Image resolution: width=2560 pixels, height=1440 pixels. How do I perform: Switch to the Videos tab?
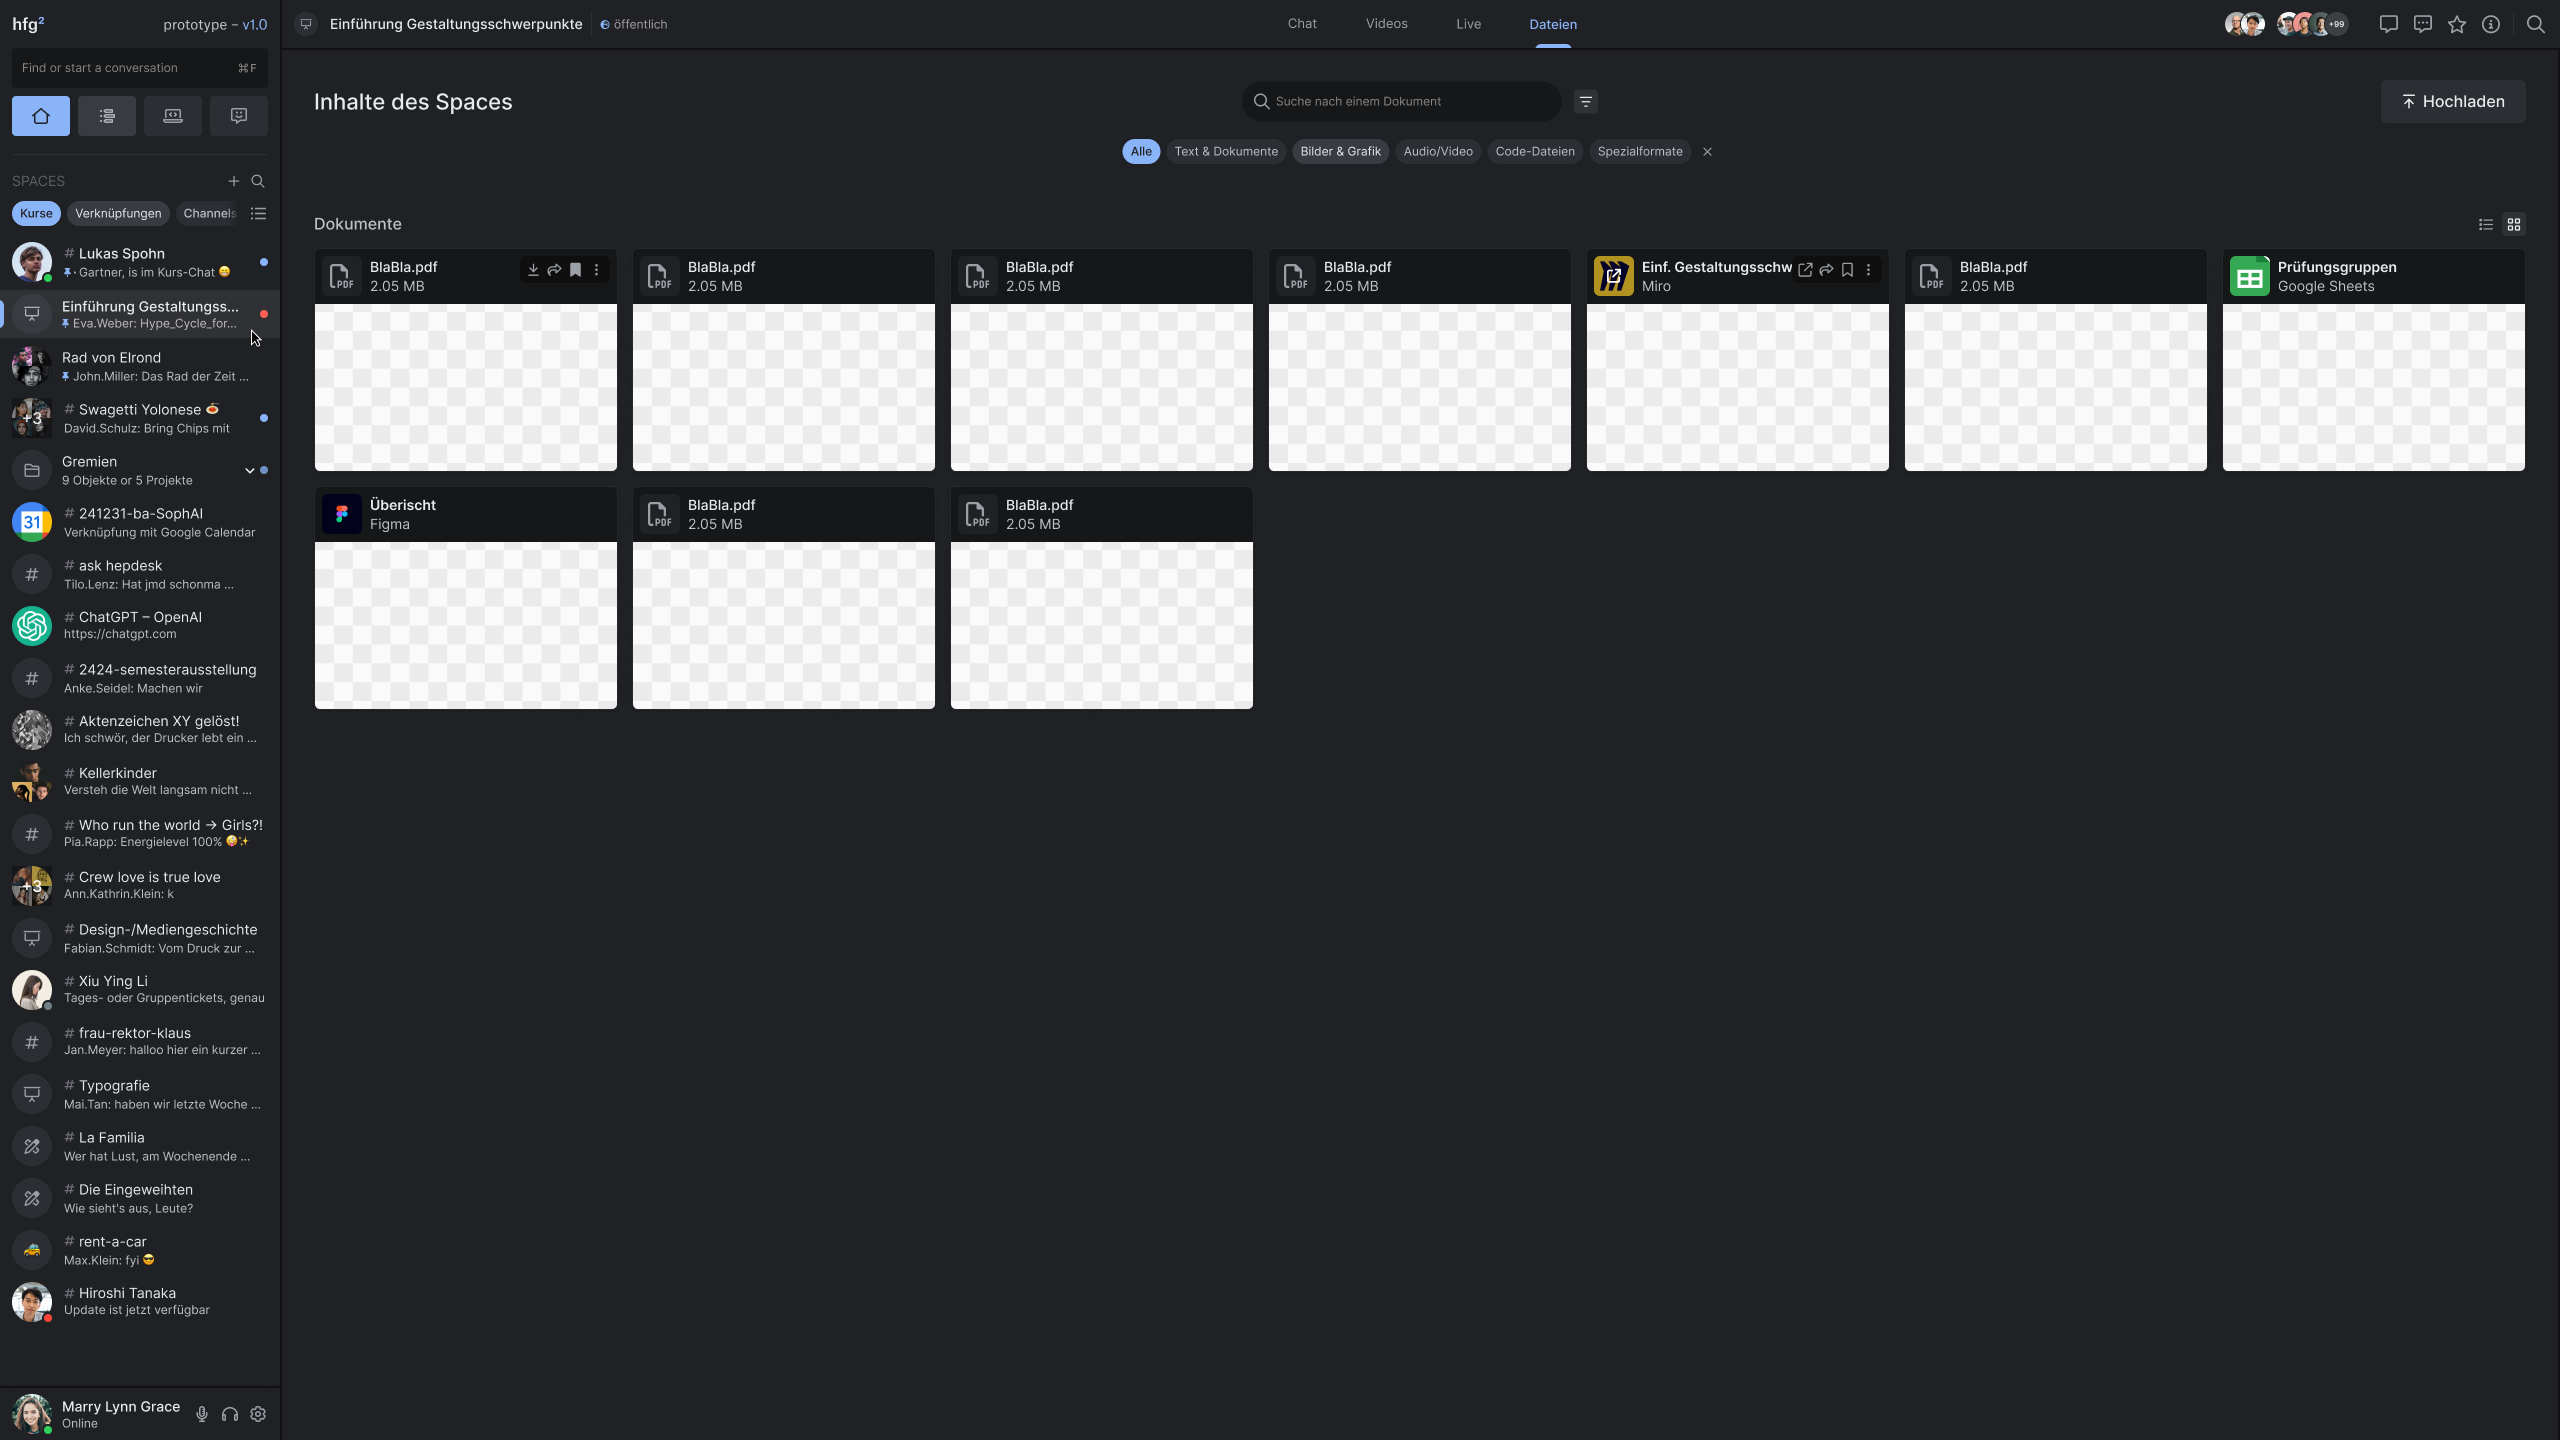point(1386,24)
